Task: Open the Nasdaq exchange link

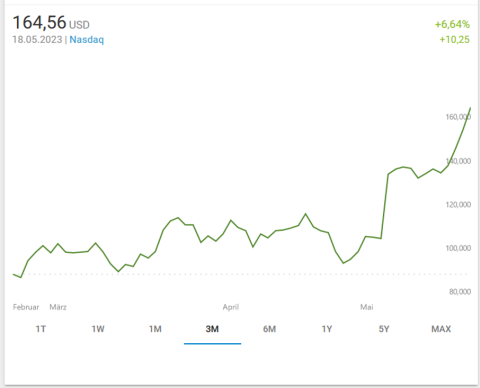Action: [87, 39]
